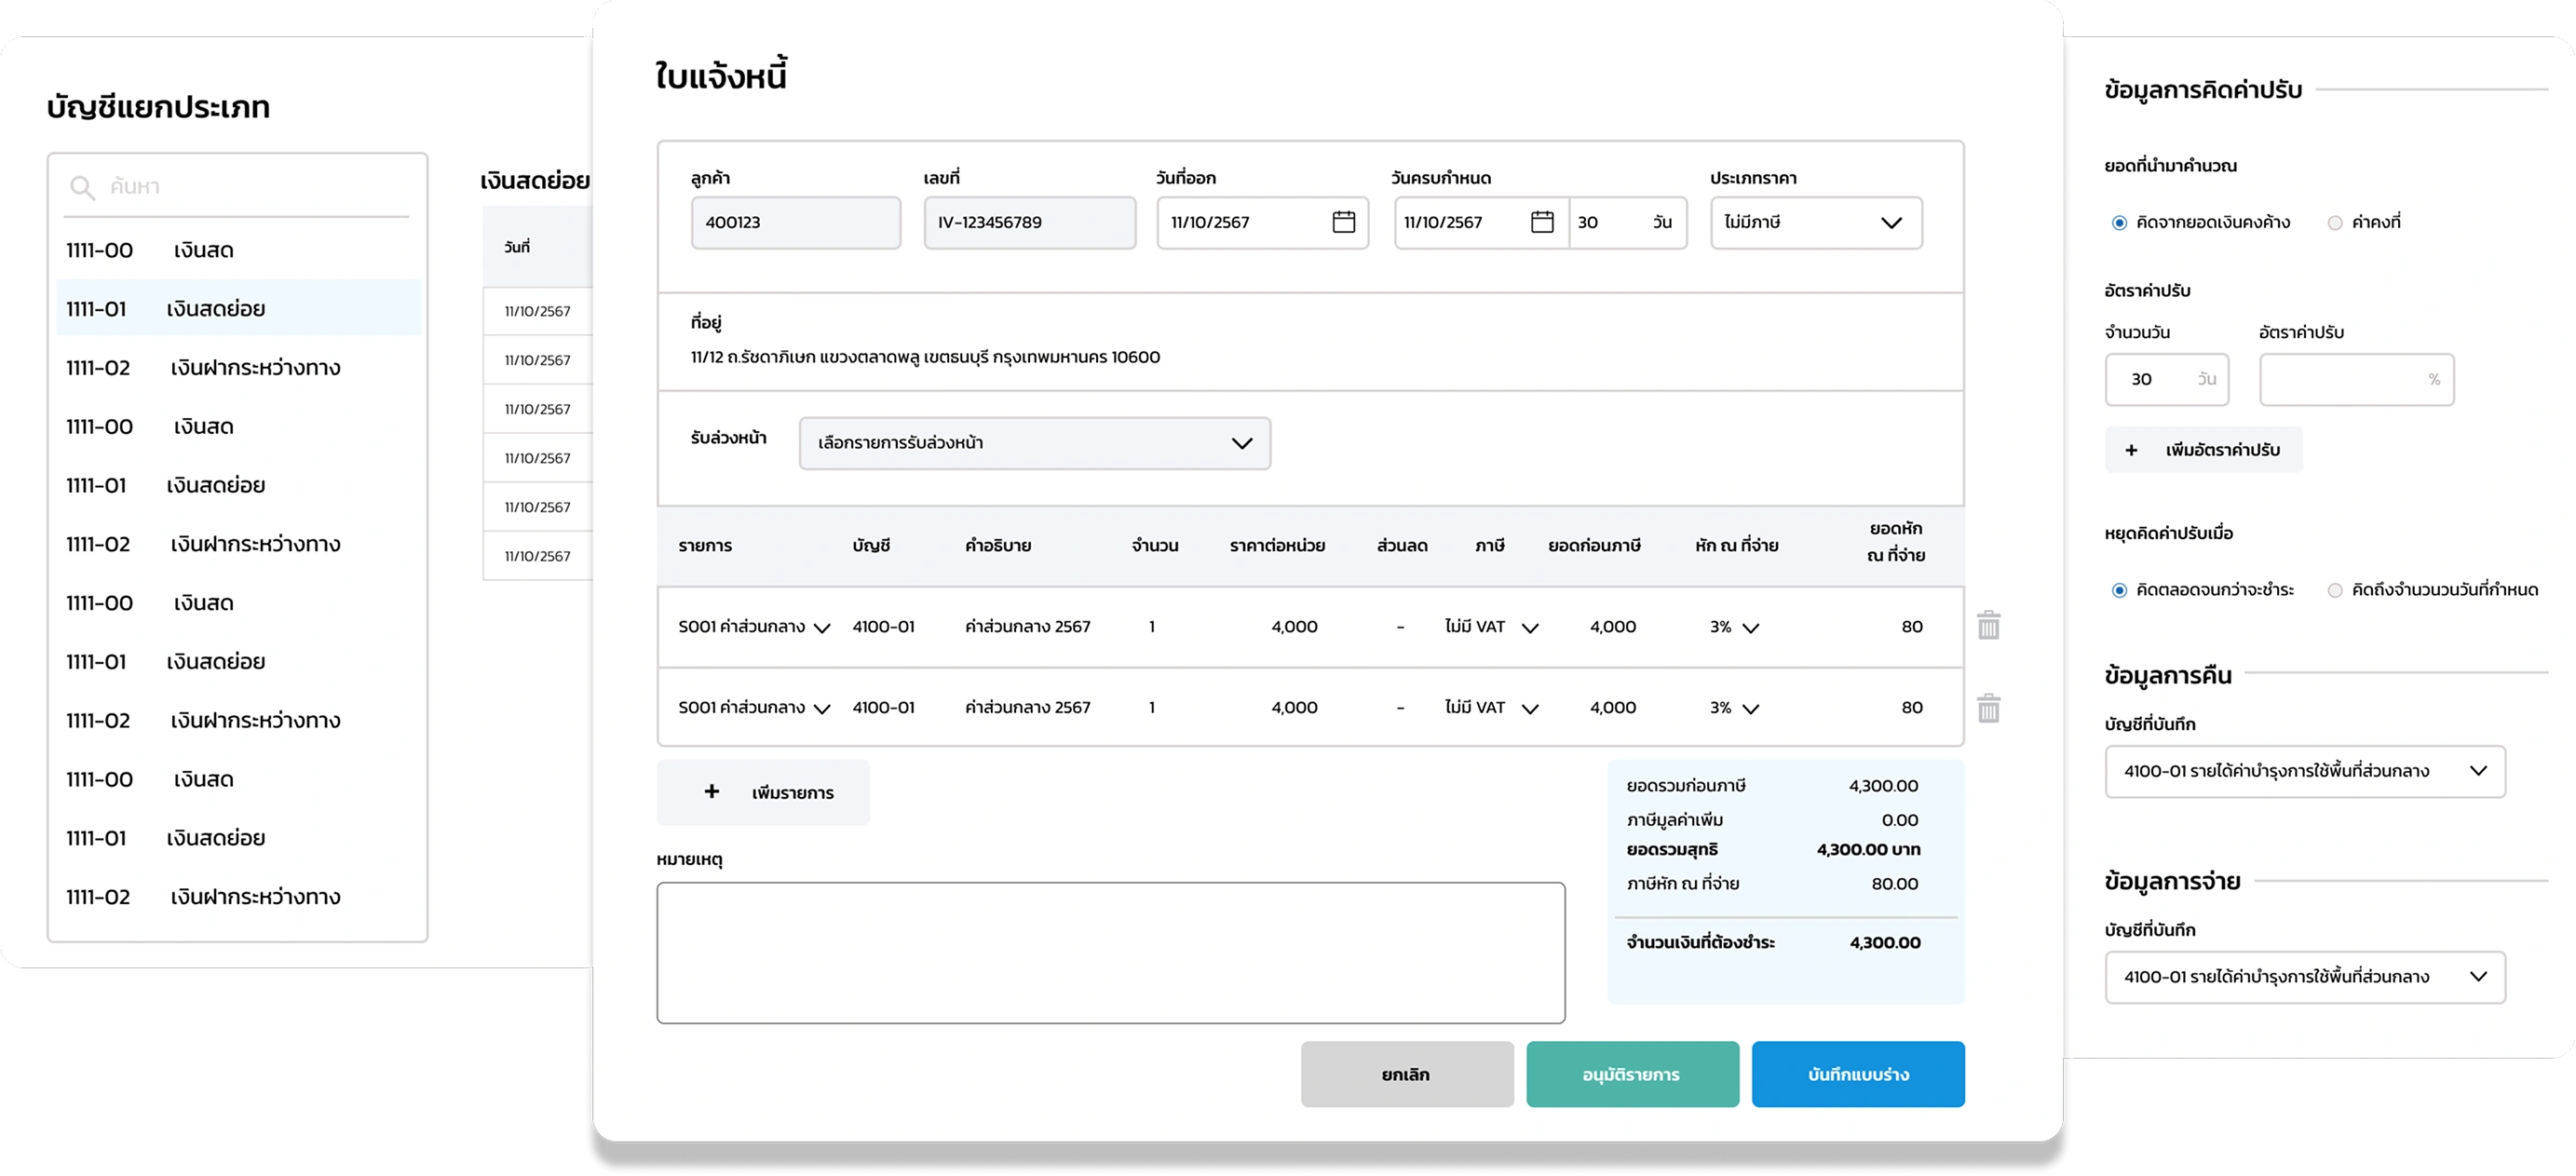Open เลือกรายการรับล่วงหน้า dropdown
2576x1176 pixels.
(x=1034, y=443)
